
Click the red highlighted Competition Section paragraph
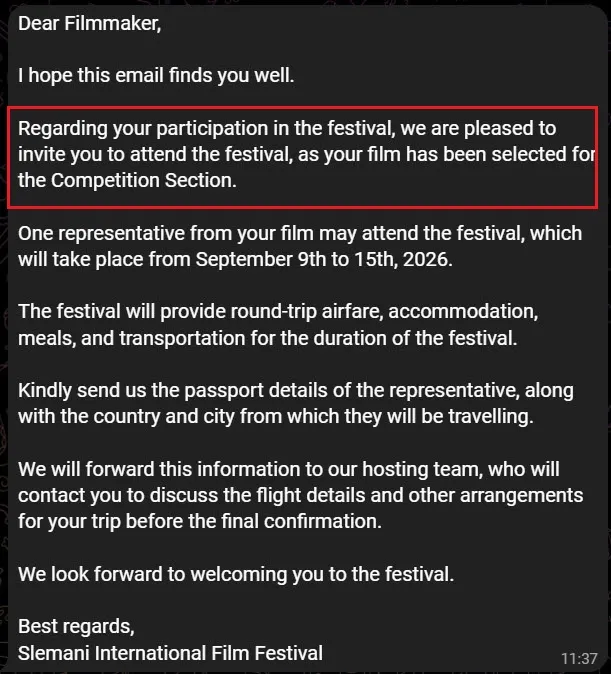coord(302,157)
